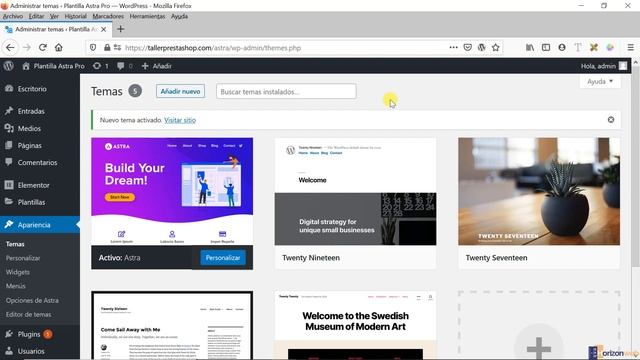Click the tracking protection shield icon
This screenshot has width=640, height=360.
click(x=93, y=48)
